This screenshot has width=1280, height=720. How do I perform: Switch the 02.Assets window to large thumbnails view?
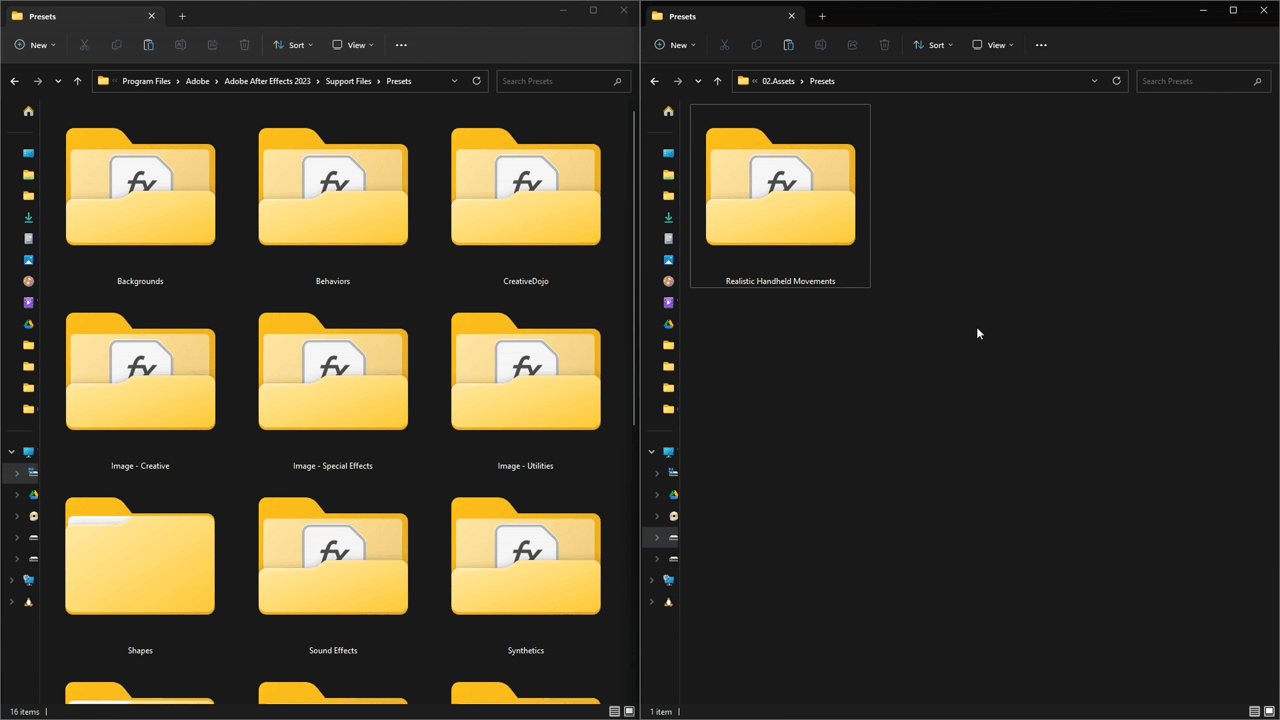(x=1269, y=712)
